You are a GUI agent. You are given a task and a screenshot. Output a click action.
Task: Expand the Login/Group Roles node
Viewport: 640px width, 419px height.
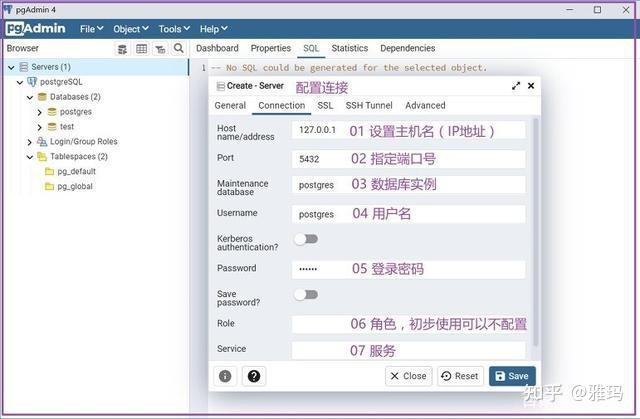tap(29, 142)
